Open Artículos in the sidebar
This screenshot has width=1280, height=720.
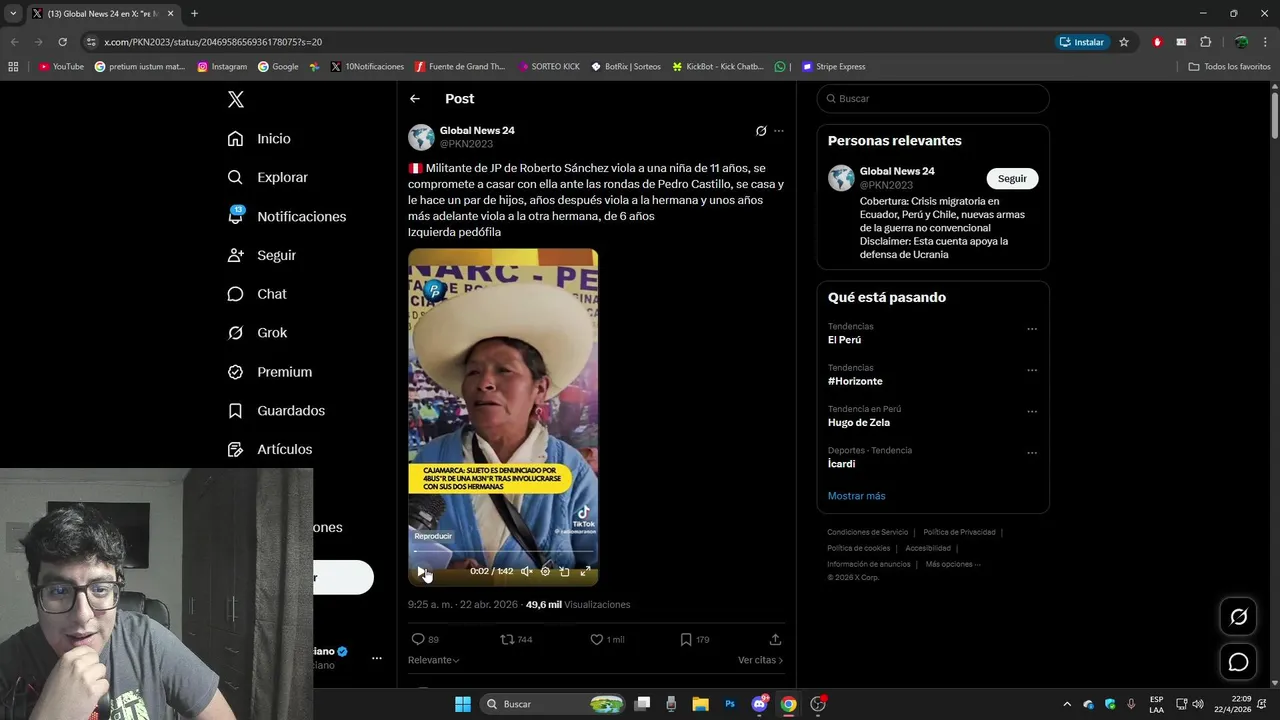[x=269, y=449]
